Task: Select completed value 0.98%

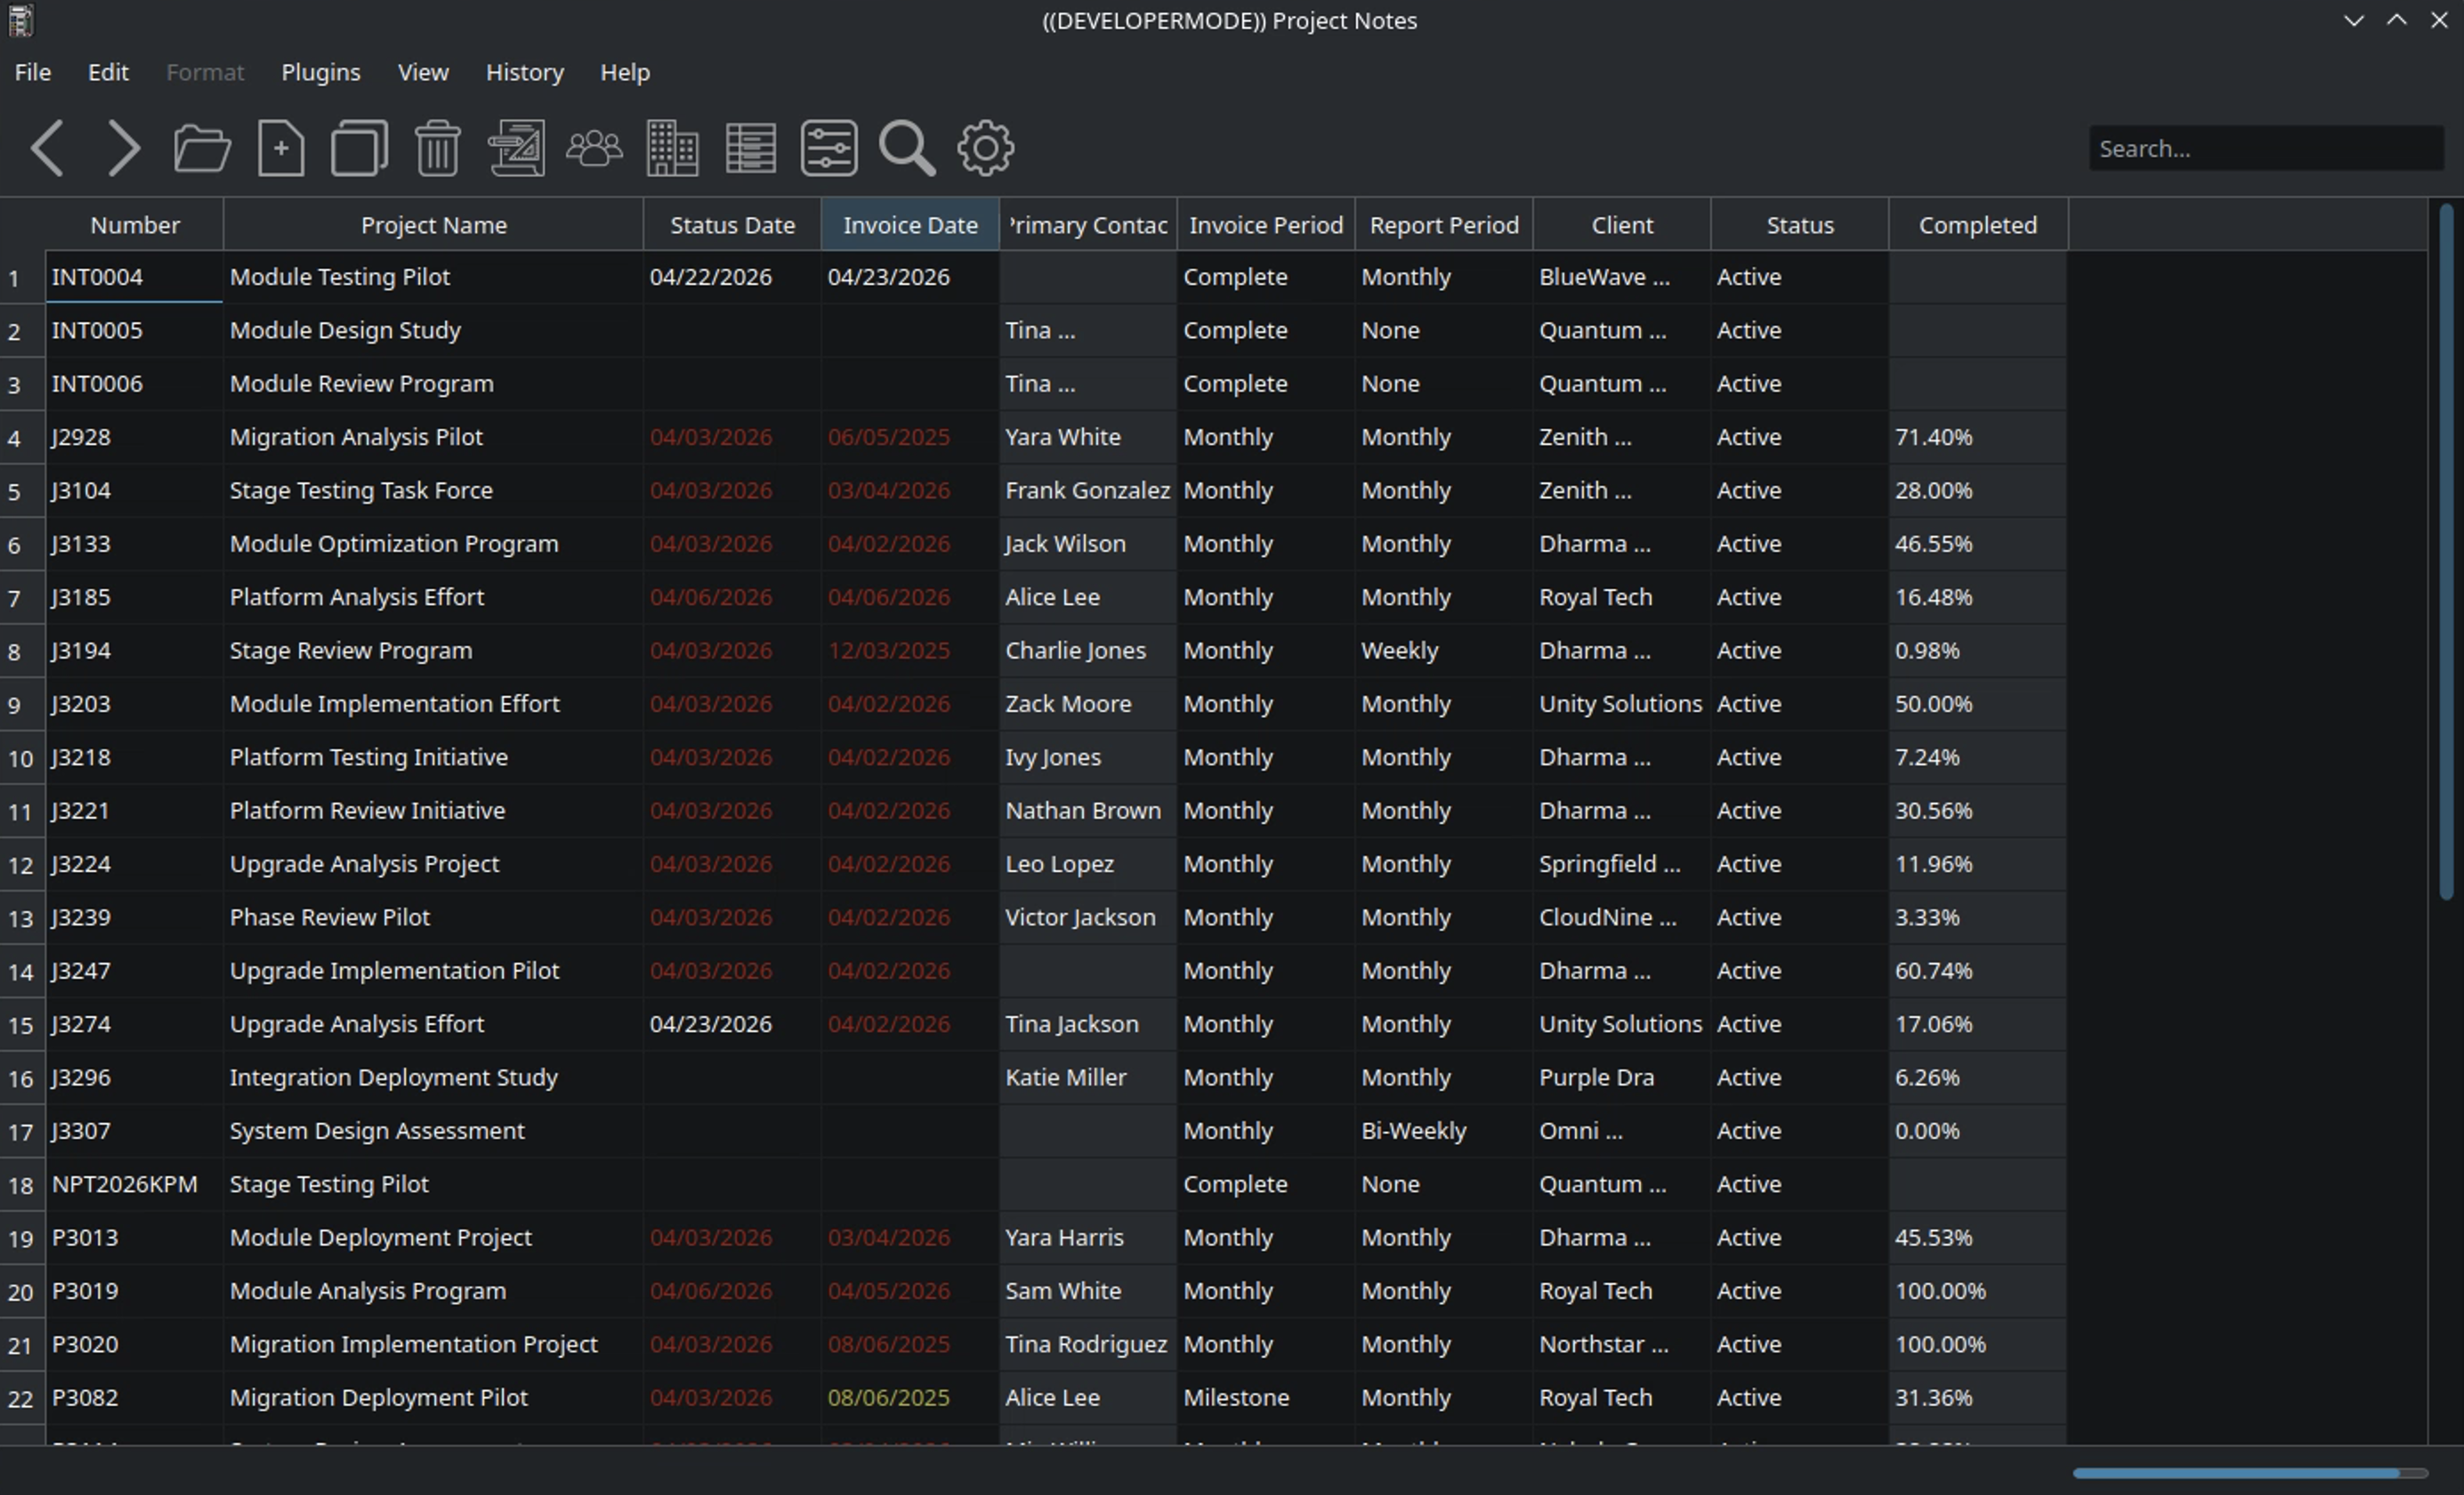Action: click(x=1978, y=650)
